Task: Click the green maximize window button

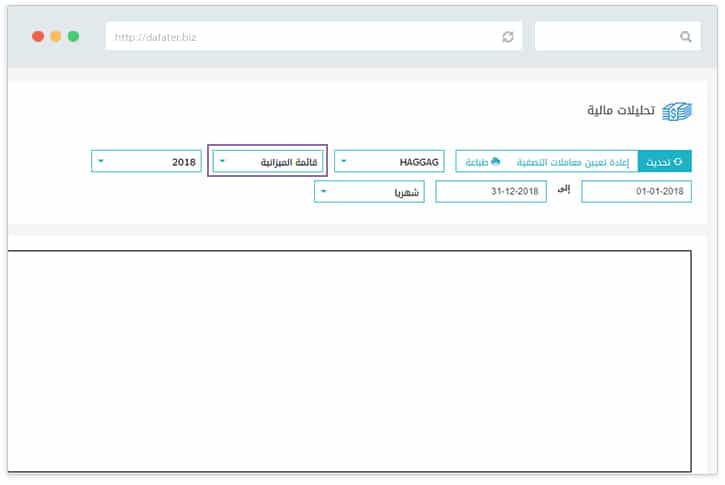Action: [73, 37]
